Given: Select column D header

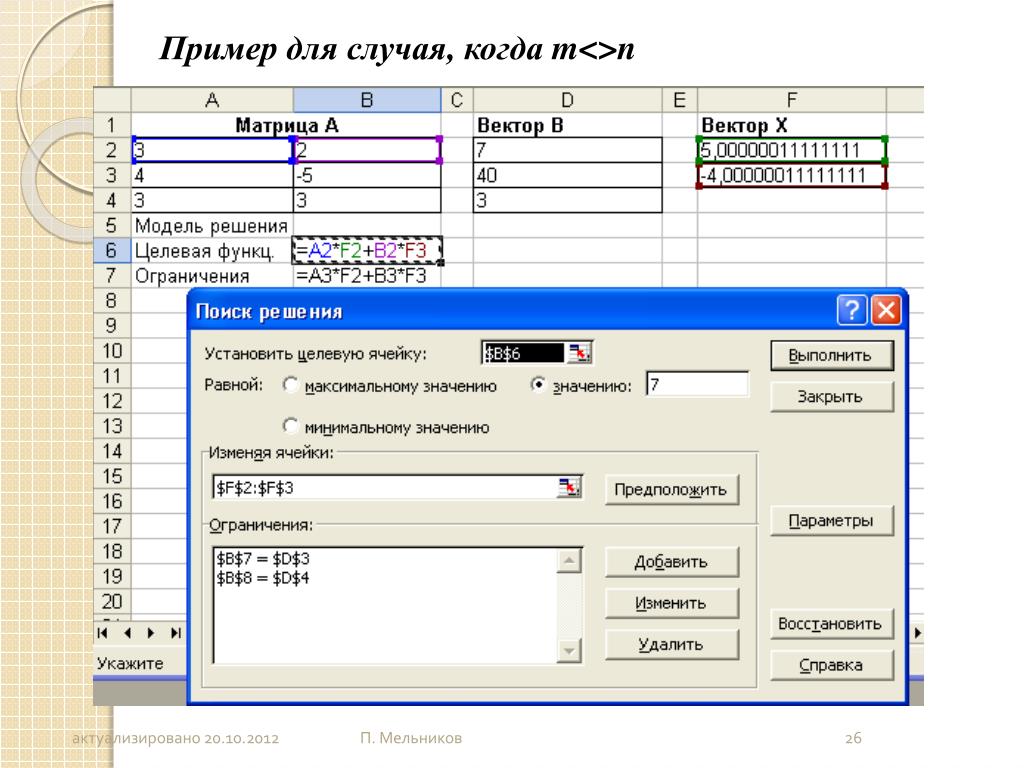Looking at the screenshot, I should point(568,100).
